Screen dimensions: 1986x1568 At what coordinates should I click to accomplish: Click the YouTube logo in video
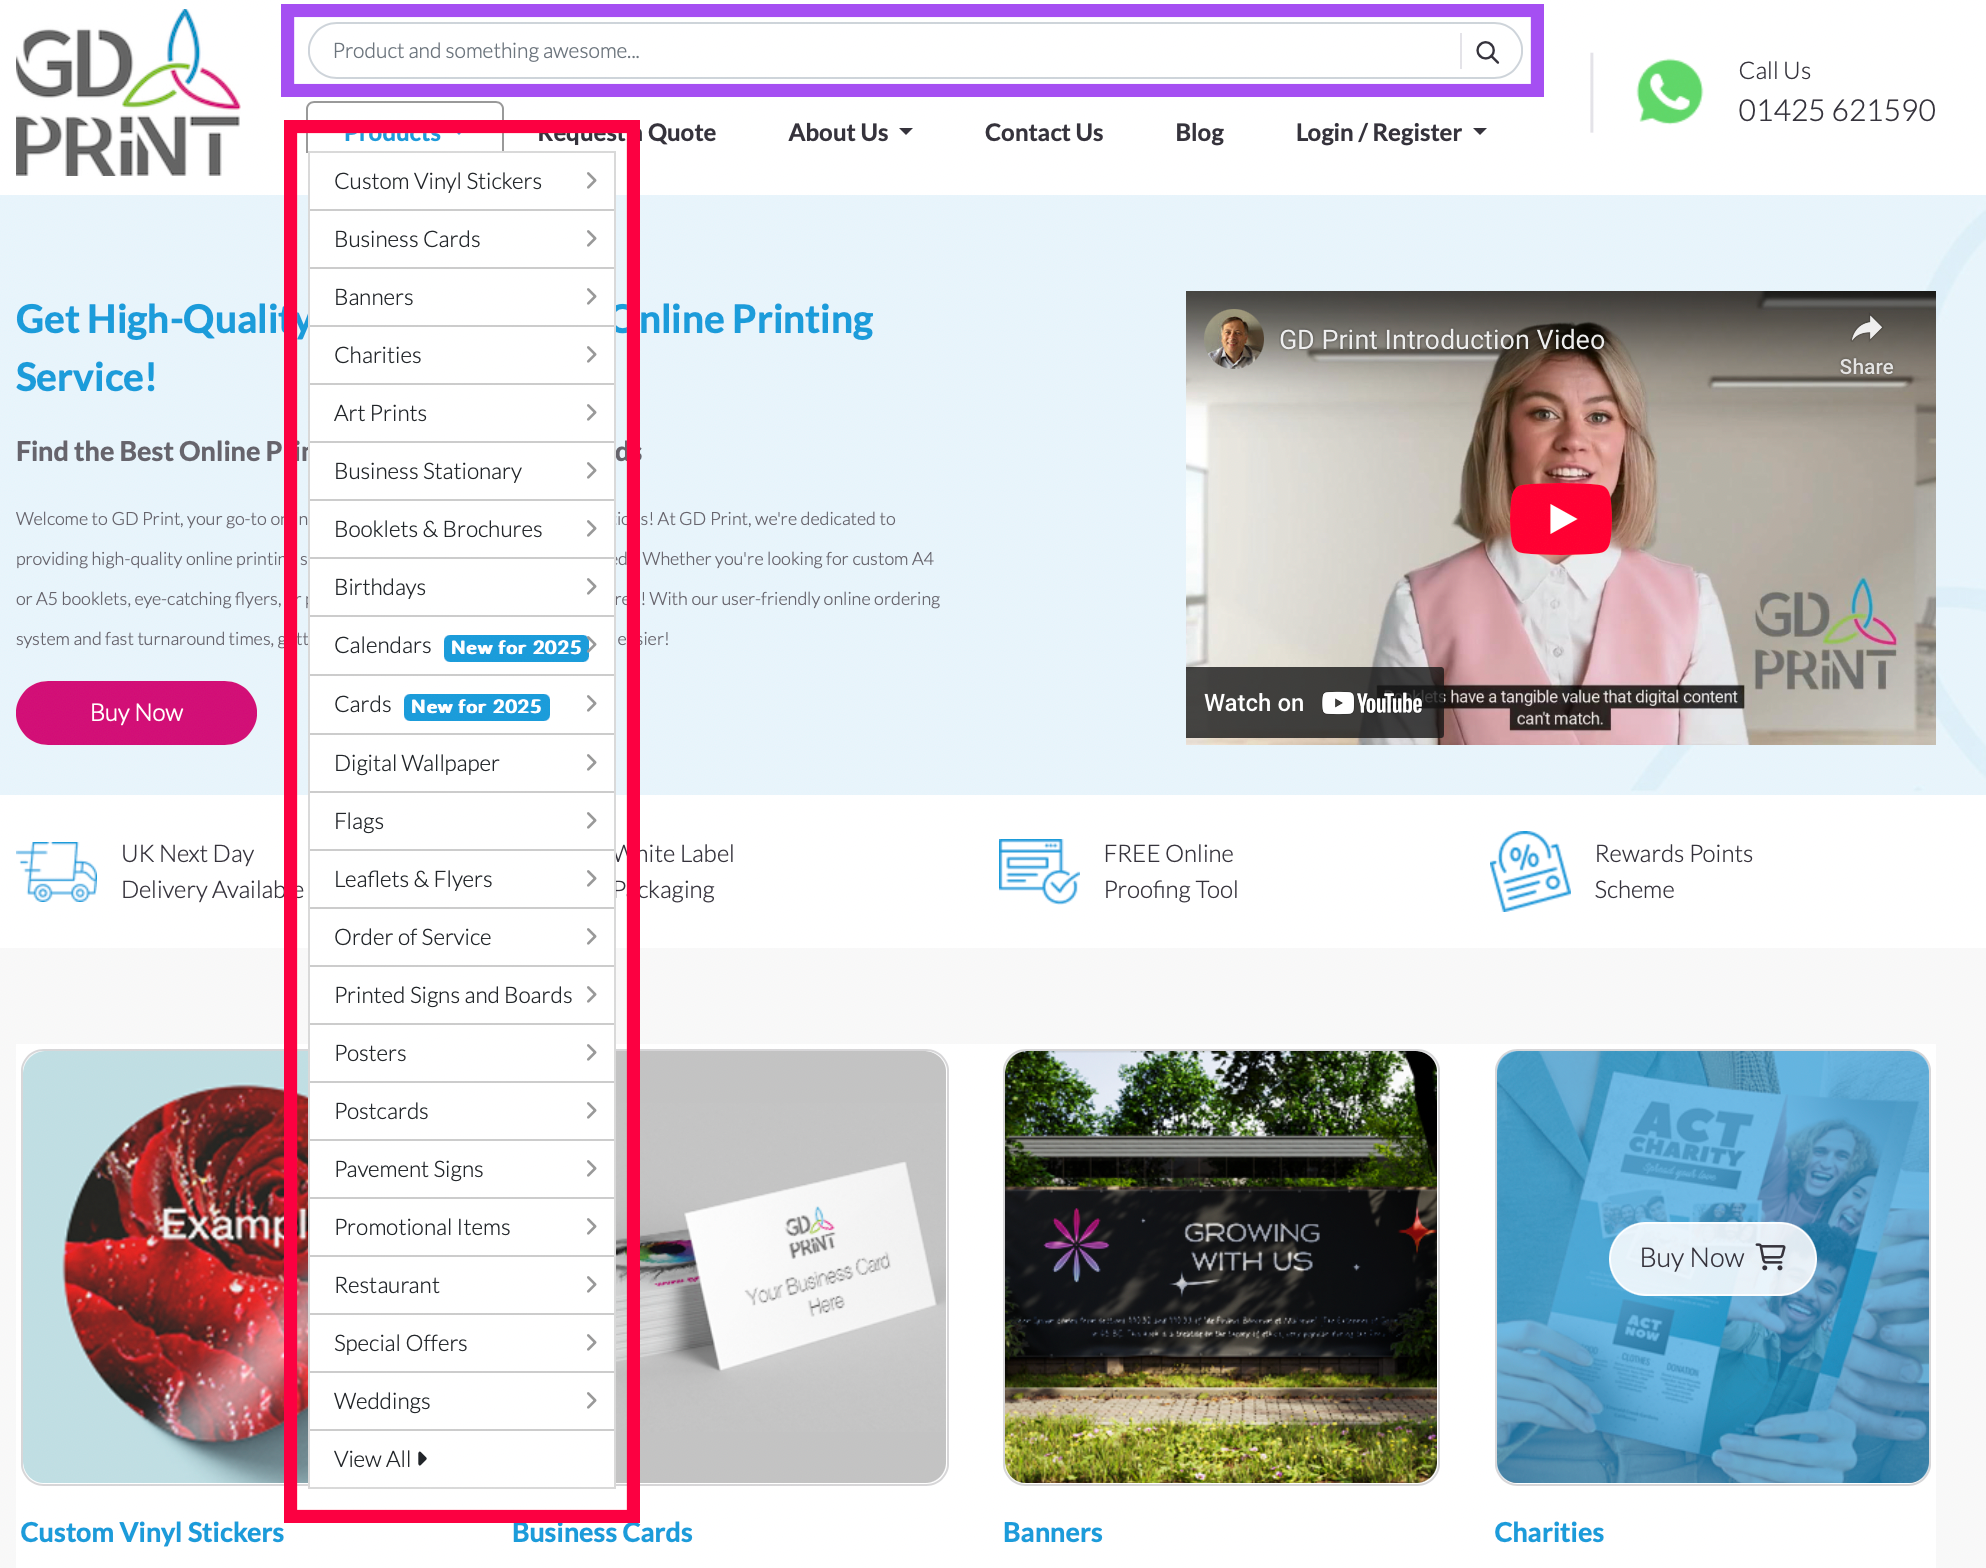(1372, 703)
